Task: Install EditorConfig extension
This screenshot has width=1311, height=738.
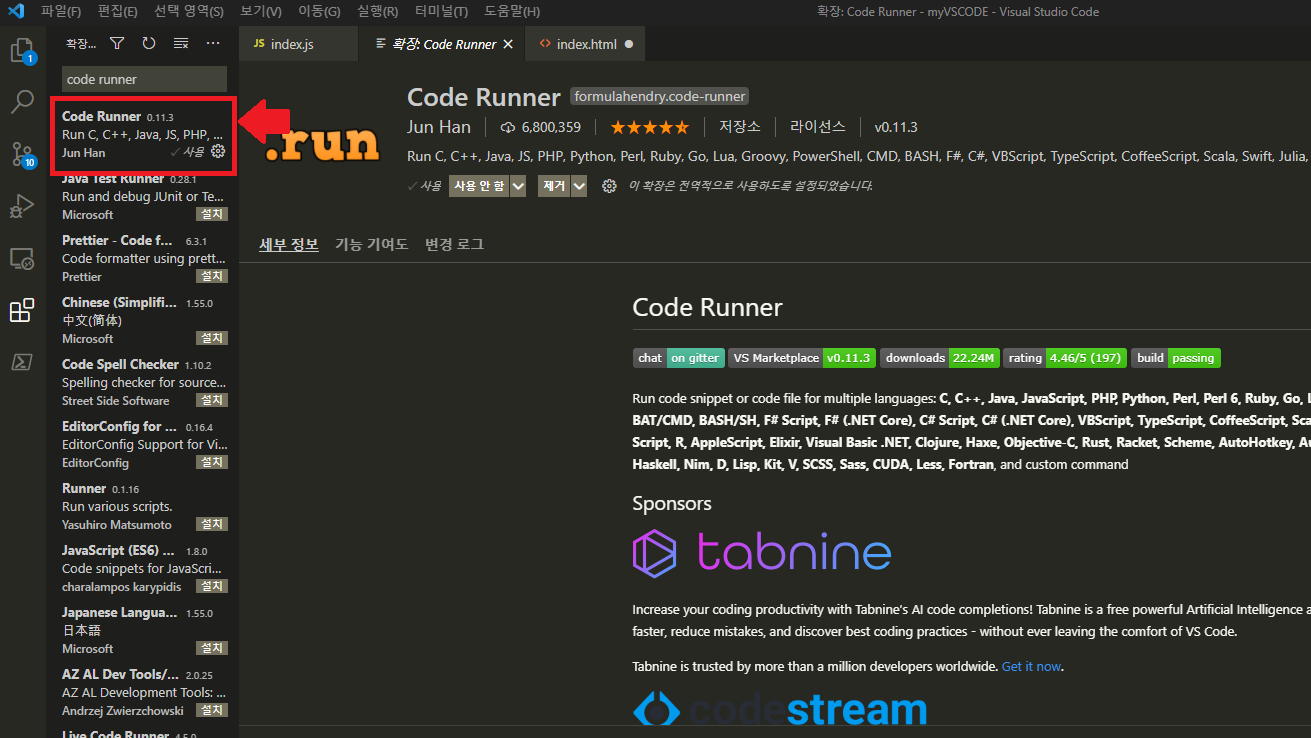Action: (212, 463)
